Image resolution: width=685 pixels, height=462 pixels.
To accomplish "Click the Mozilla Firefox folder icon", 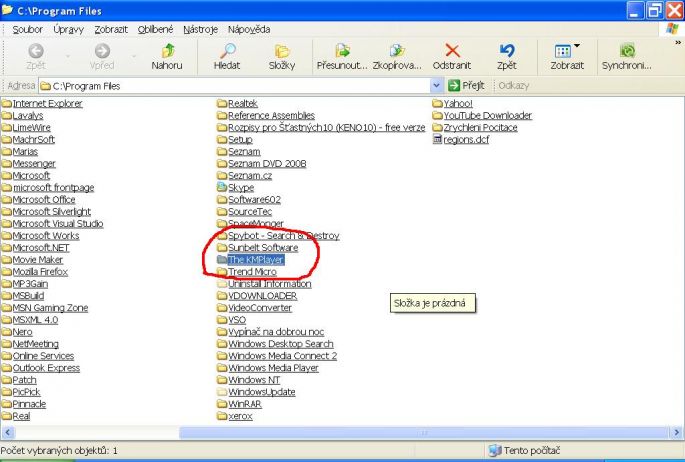I will click(7, 272).
